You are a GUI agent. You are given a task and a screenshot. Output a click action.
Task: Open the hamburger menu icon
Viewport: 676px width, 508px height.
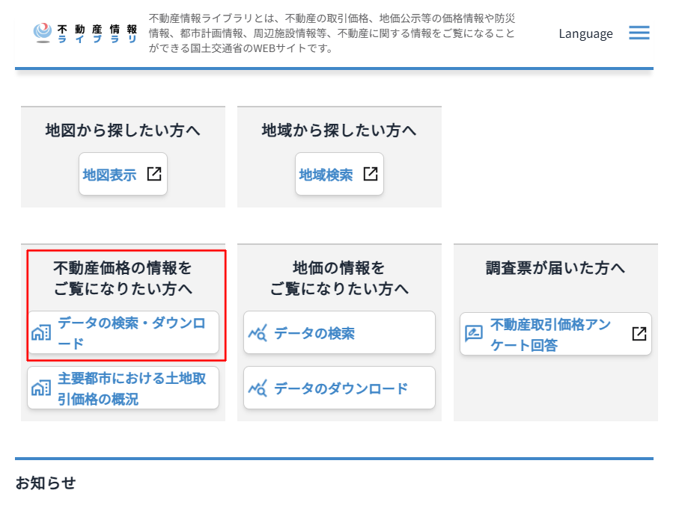point(639,33)
